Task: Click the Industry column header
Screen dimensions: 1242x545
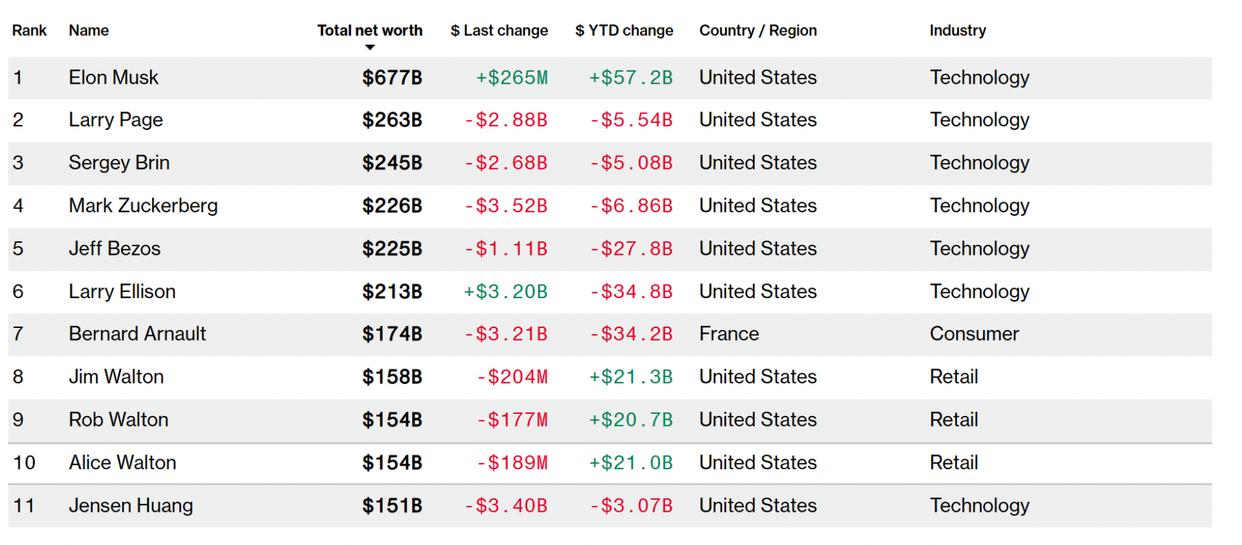Action: 957,30
